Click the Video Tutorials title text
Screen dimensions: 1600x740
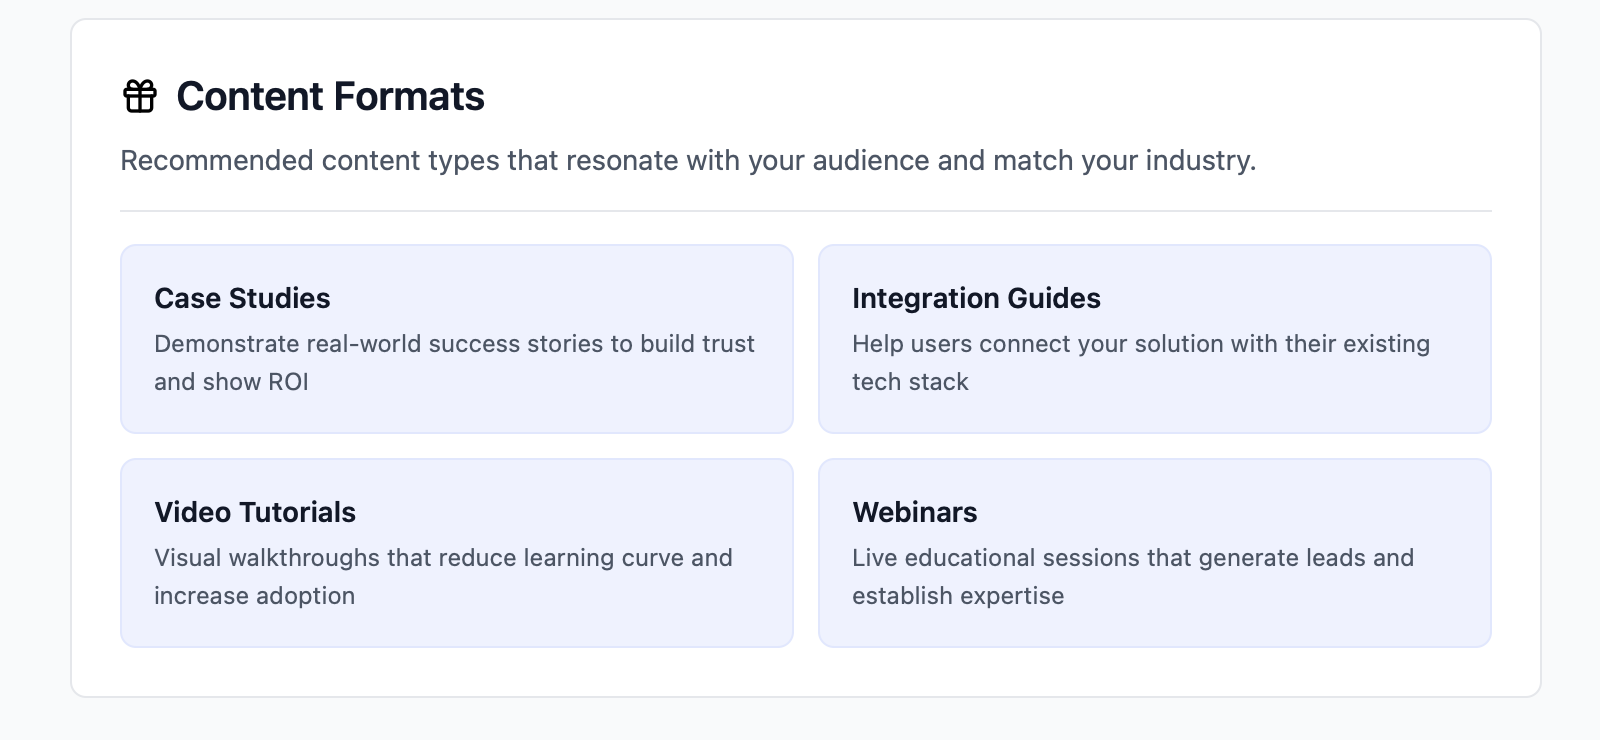[x=255, y=512]
